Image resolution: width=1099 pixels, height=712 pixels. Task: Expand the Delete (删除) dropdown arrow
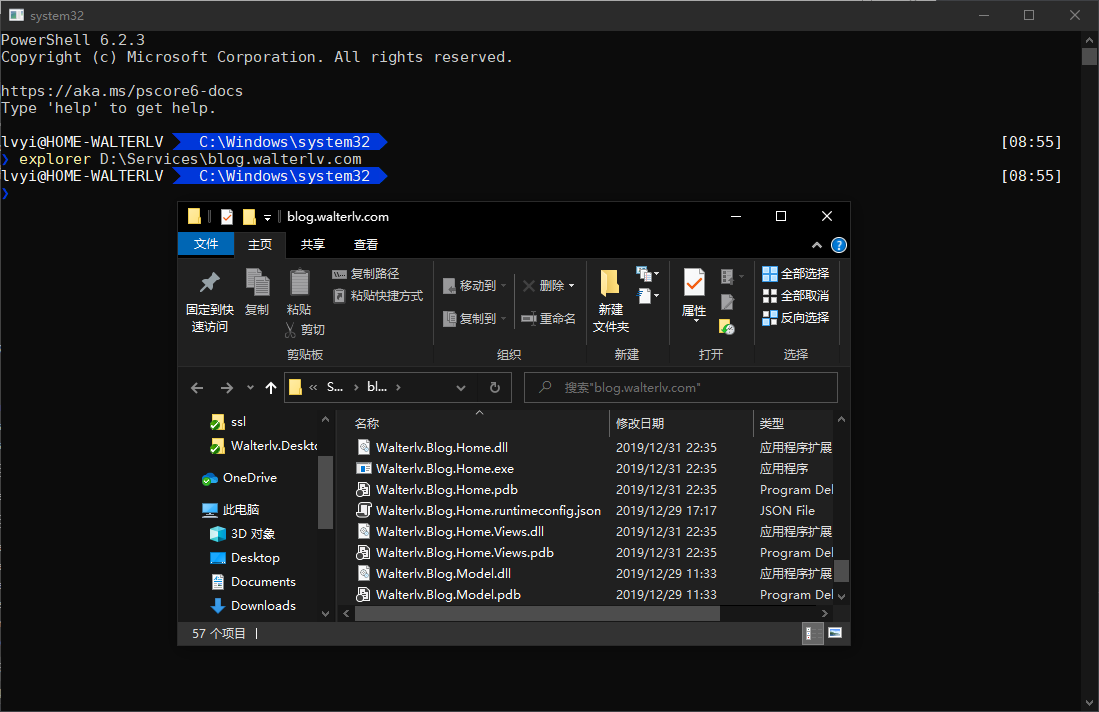point(572,286)
